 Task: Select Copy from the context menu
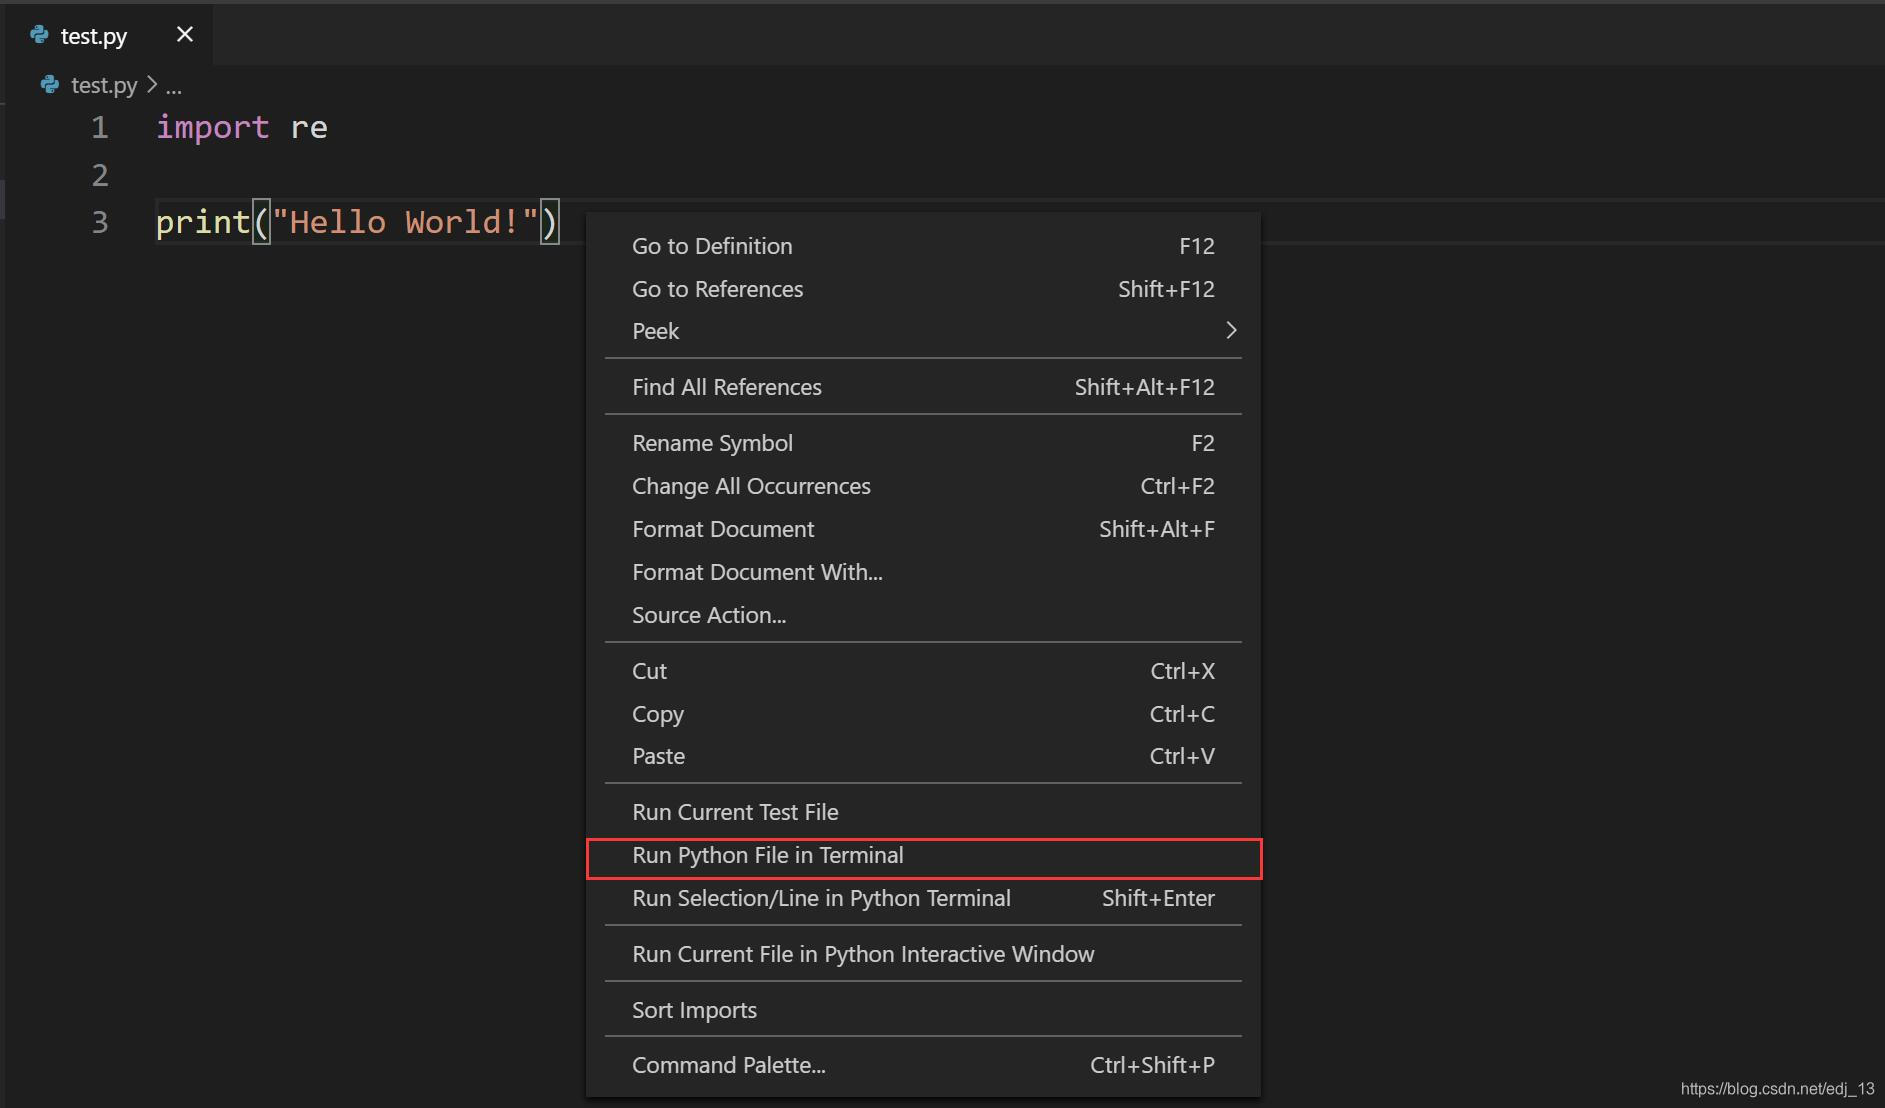658,713
